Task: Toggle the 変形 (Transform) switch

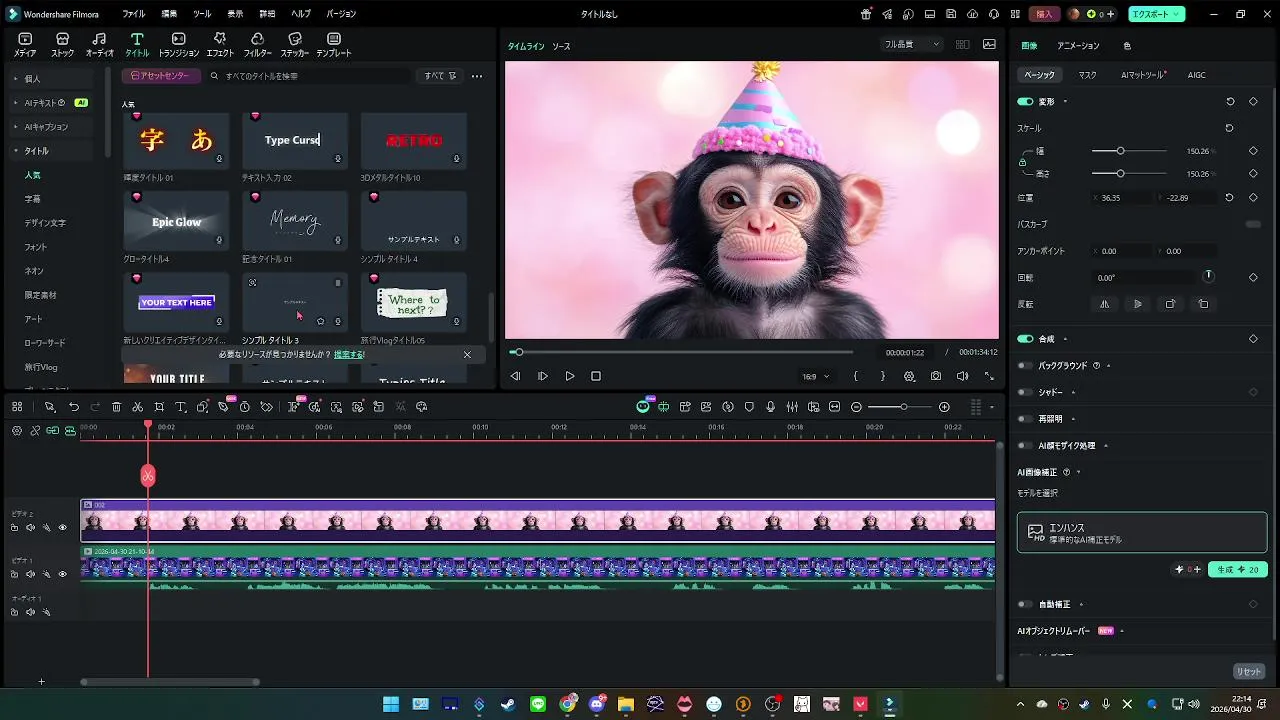Action: 1025,101
